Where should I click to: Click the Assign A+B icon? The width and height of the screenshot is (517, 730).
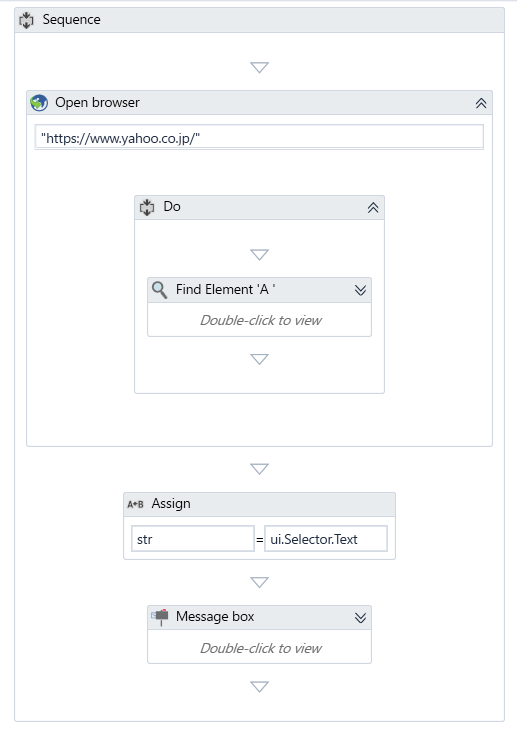pyautogui.click(x=136, y=504)
